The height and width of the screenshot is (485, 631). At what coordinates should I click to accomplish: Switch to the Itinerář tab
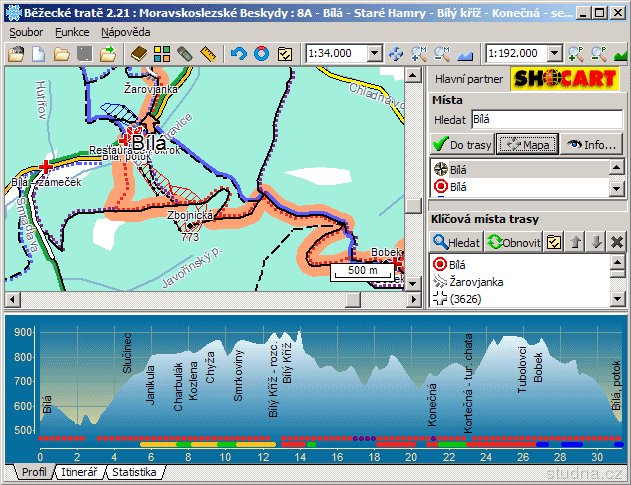79,471
